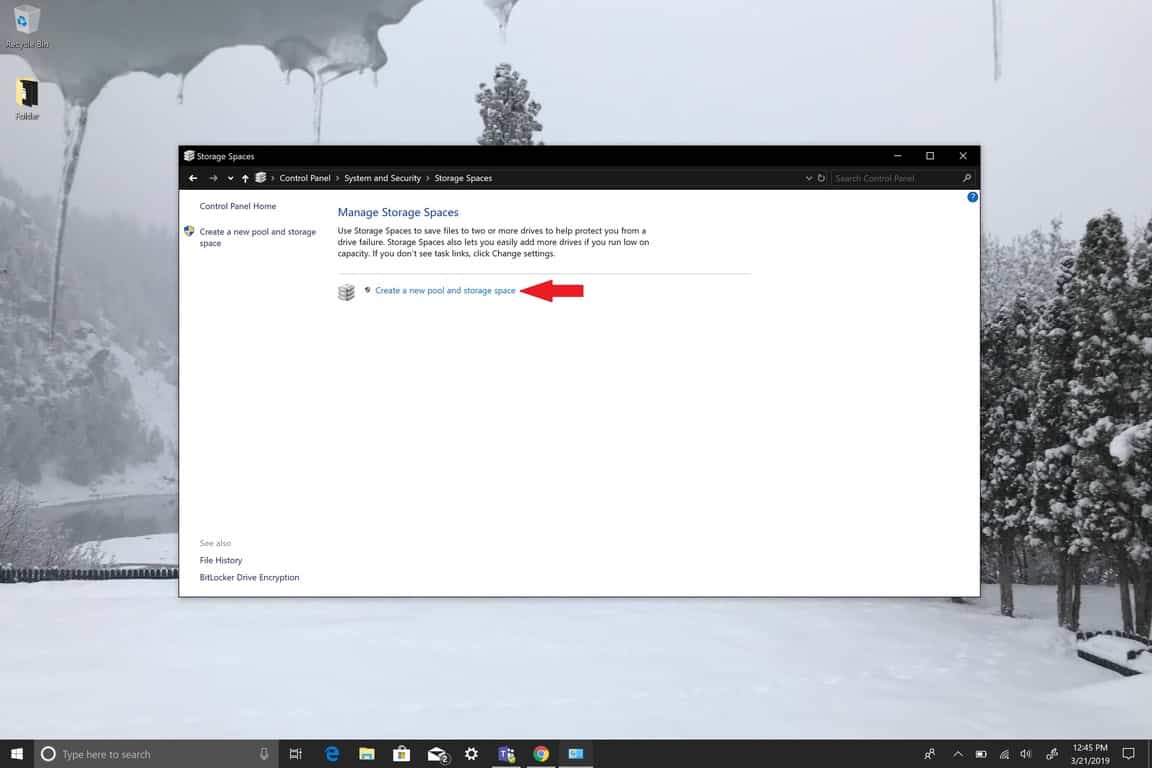The image size is (1152, 768).
Task: Minimize the Storage Spaces window
Action: (x=897, y=156)
